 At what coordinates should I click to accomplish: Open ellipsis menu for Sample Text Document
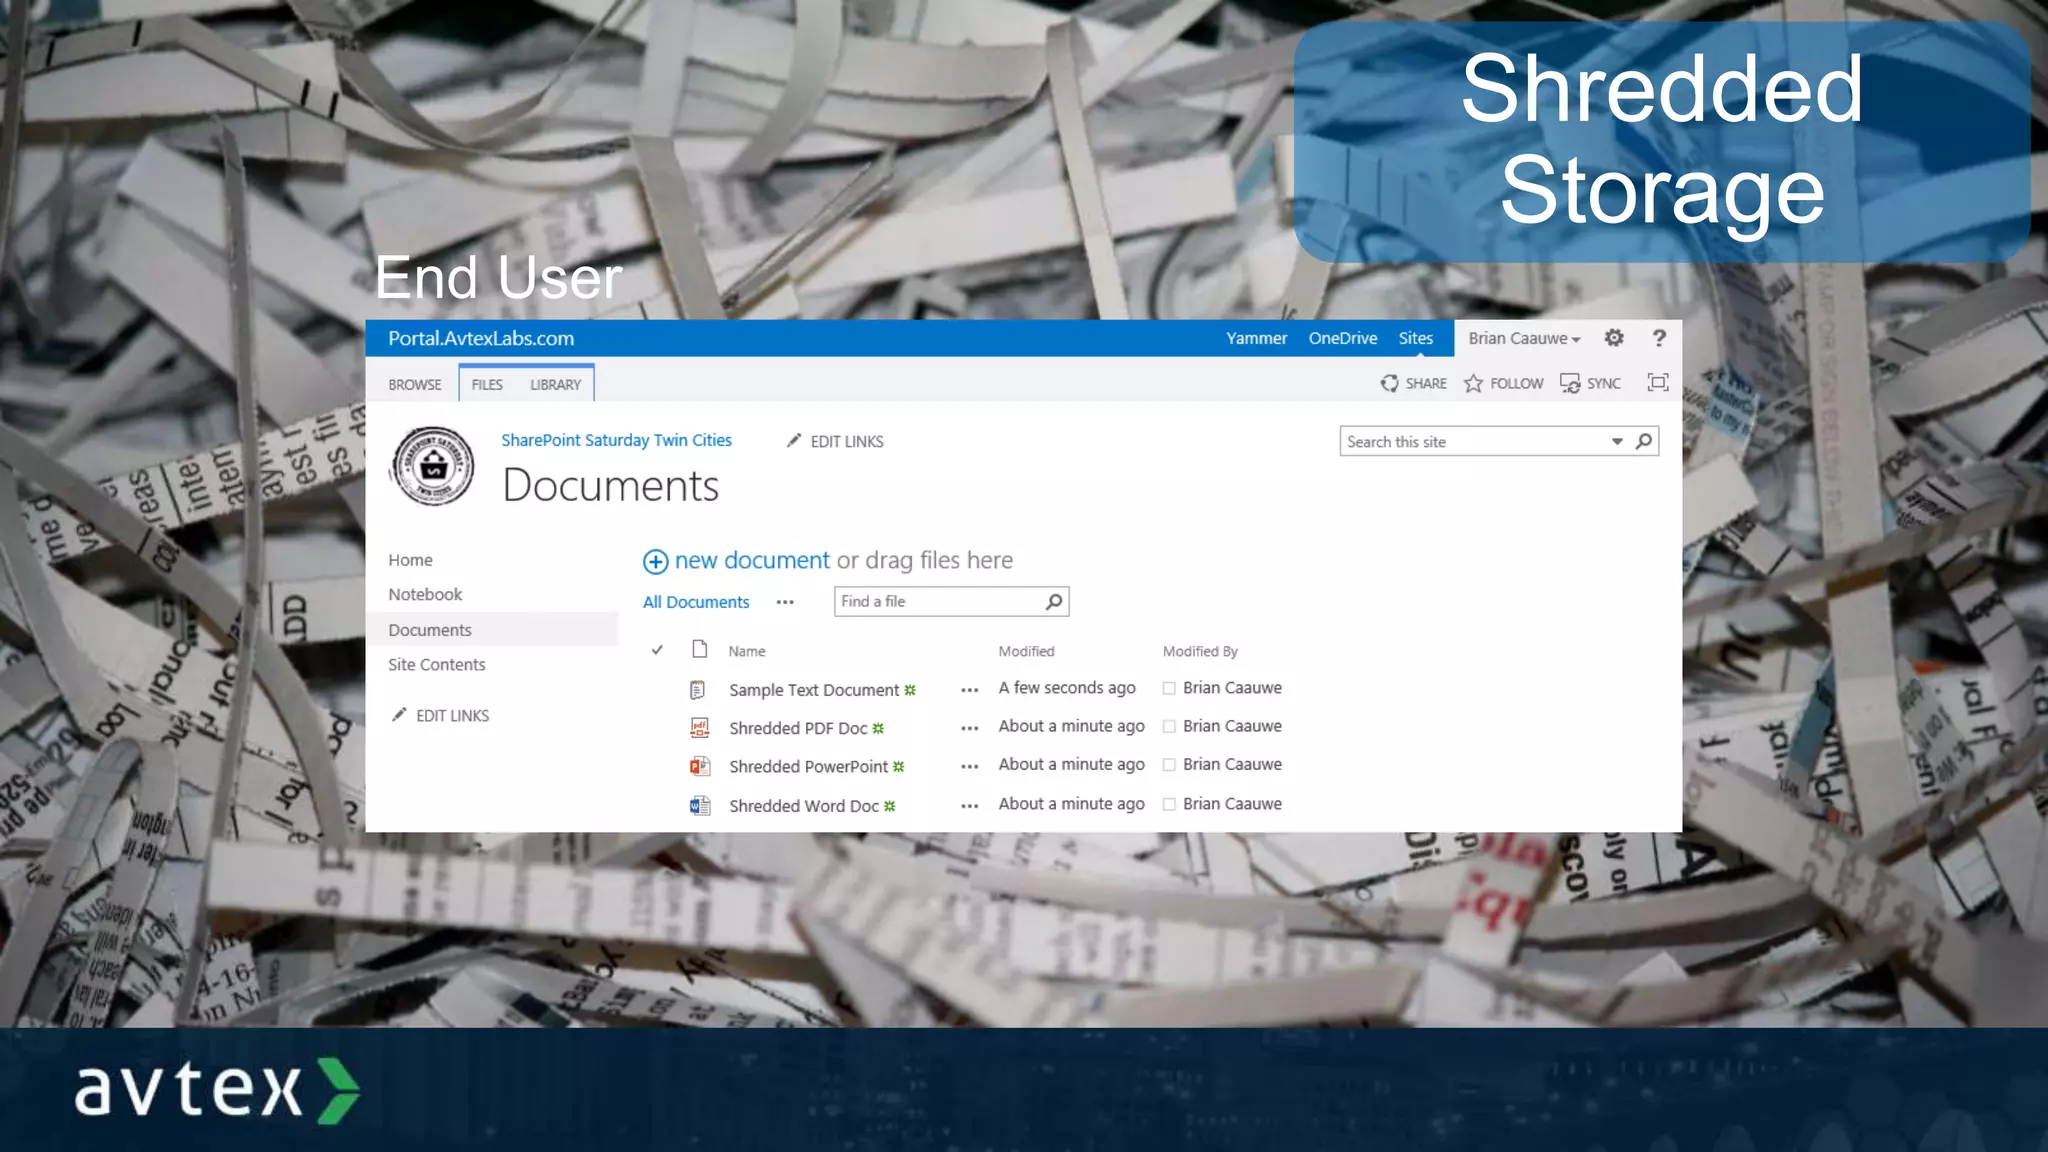969,690
